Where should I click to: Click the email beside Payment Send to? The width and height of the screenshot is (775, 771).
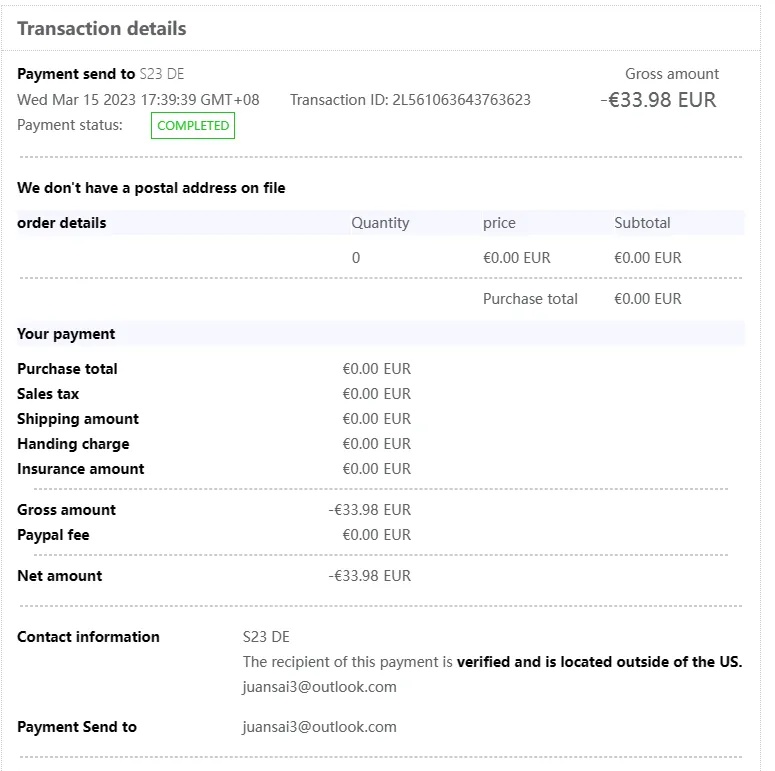(x=319, y=727)
